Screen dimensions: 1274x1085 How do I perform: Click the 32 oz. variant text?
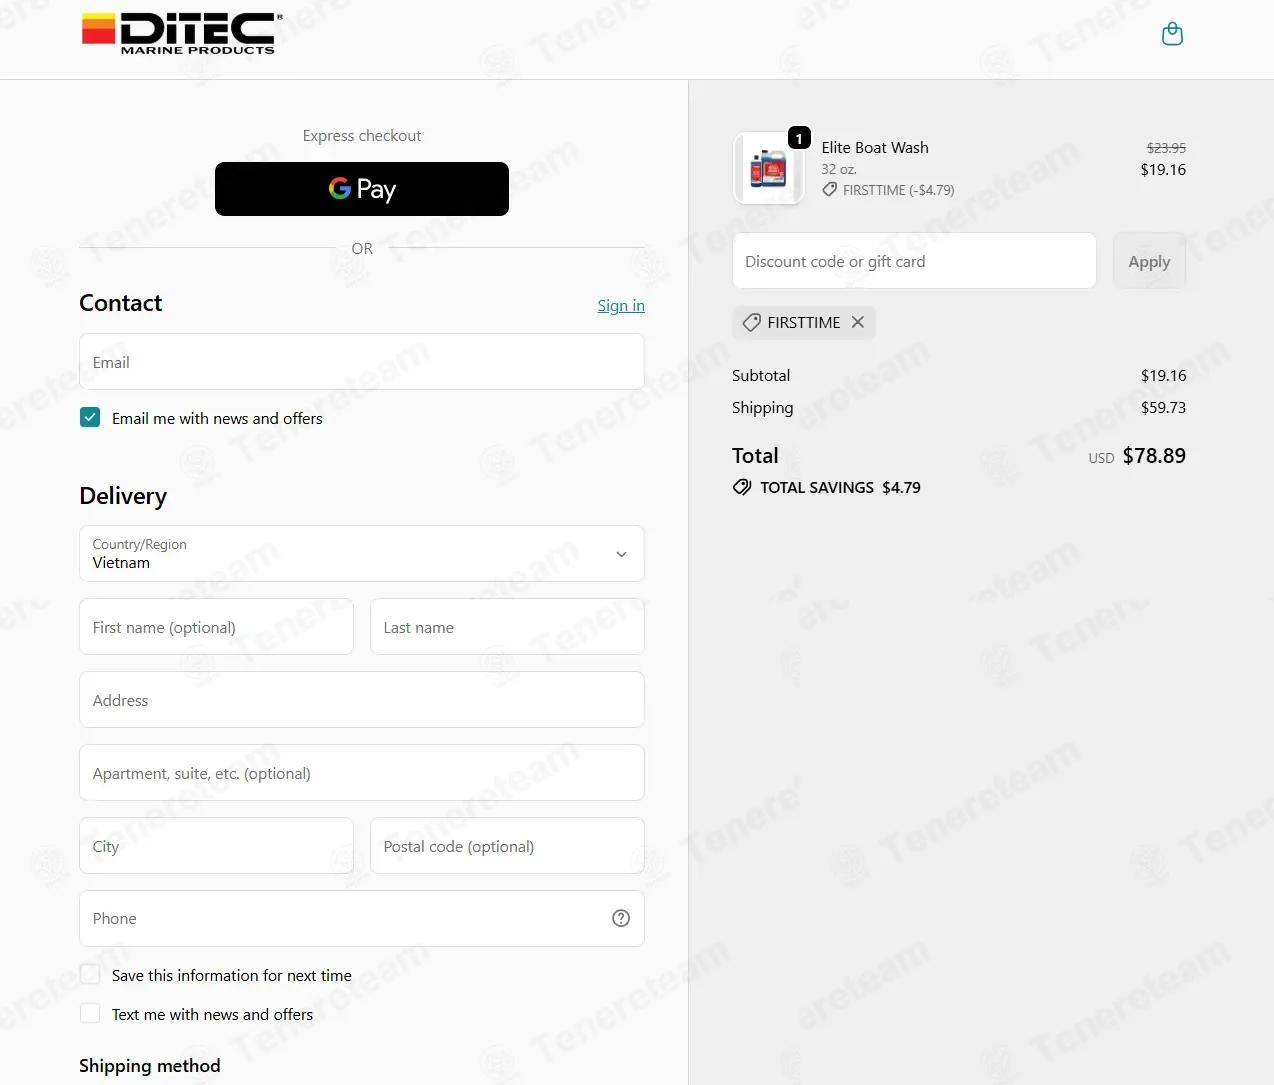click(x=839, y=169)
